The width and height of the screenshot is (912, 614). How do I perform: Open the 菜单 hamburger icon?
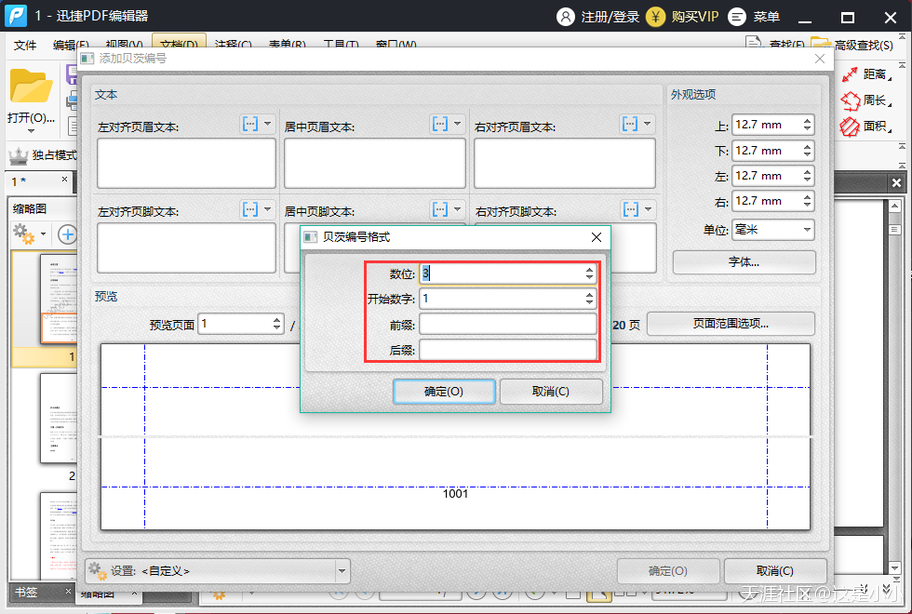coord(737,16)
